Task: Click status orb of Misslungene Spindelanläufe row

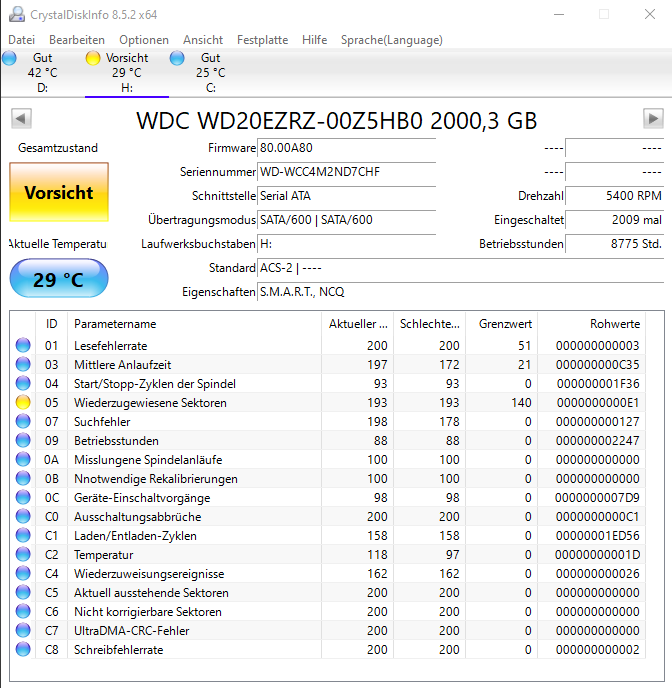Action: point(23,459)
